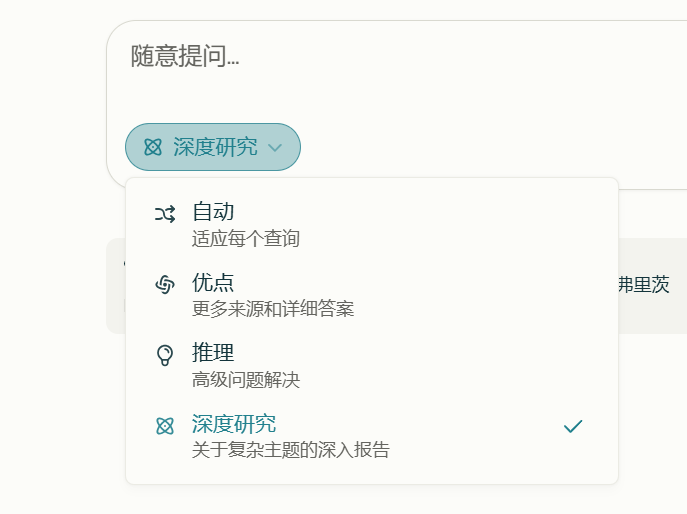
Task: Click the atom icon in the 深度研究 pill
Action: 153,147
